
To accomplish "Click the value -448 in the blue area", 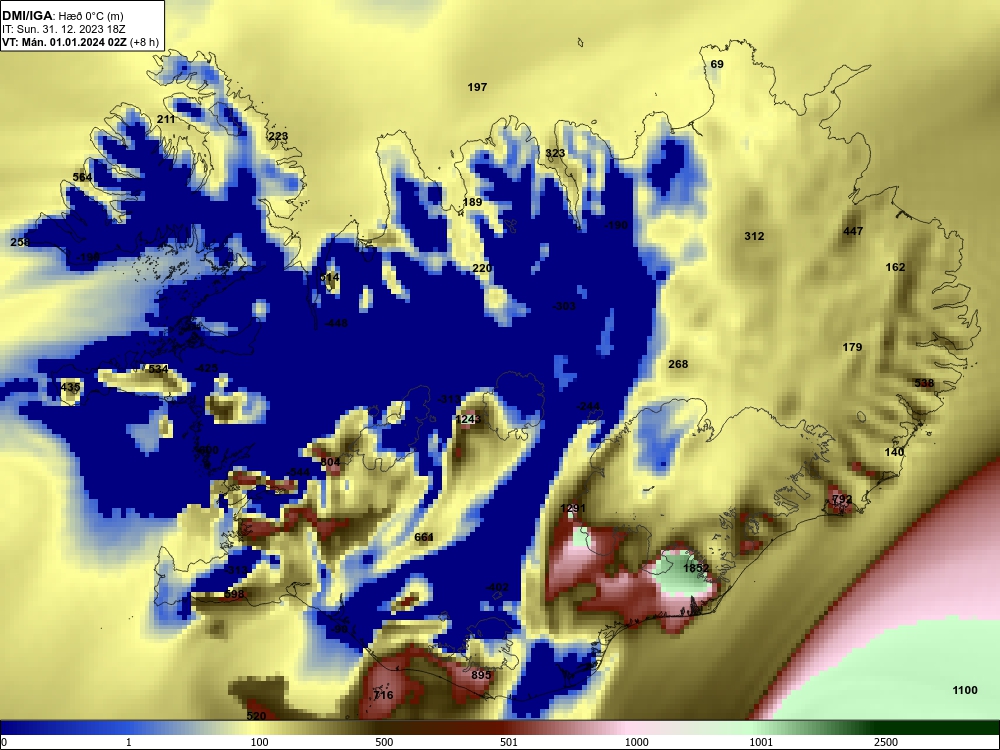I will (335, 323).
